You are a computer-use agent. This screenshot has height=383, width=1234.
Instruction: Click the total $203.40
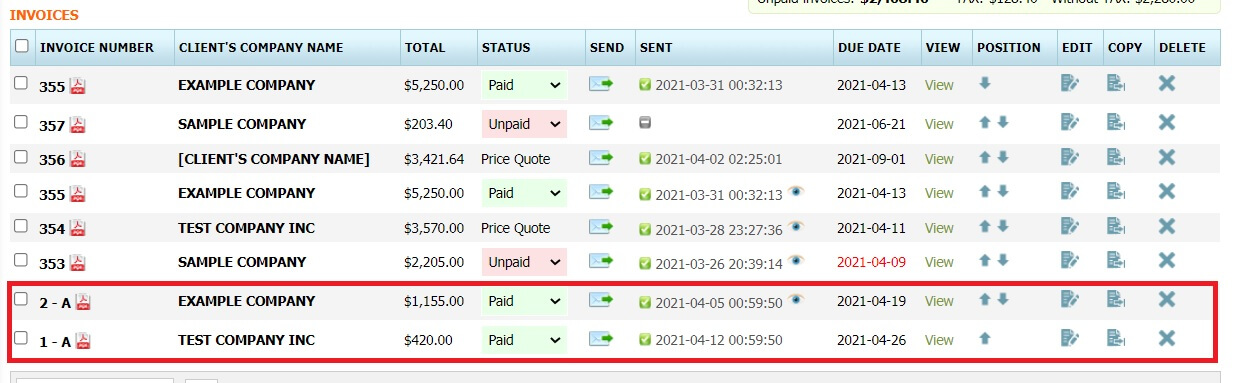coord(429,124)
